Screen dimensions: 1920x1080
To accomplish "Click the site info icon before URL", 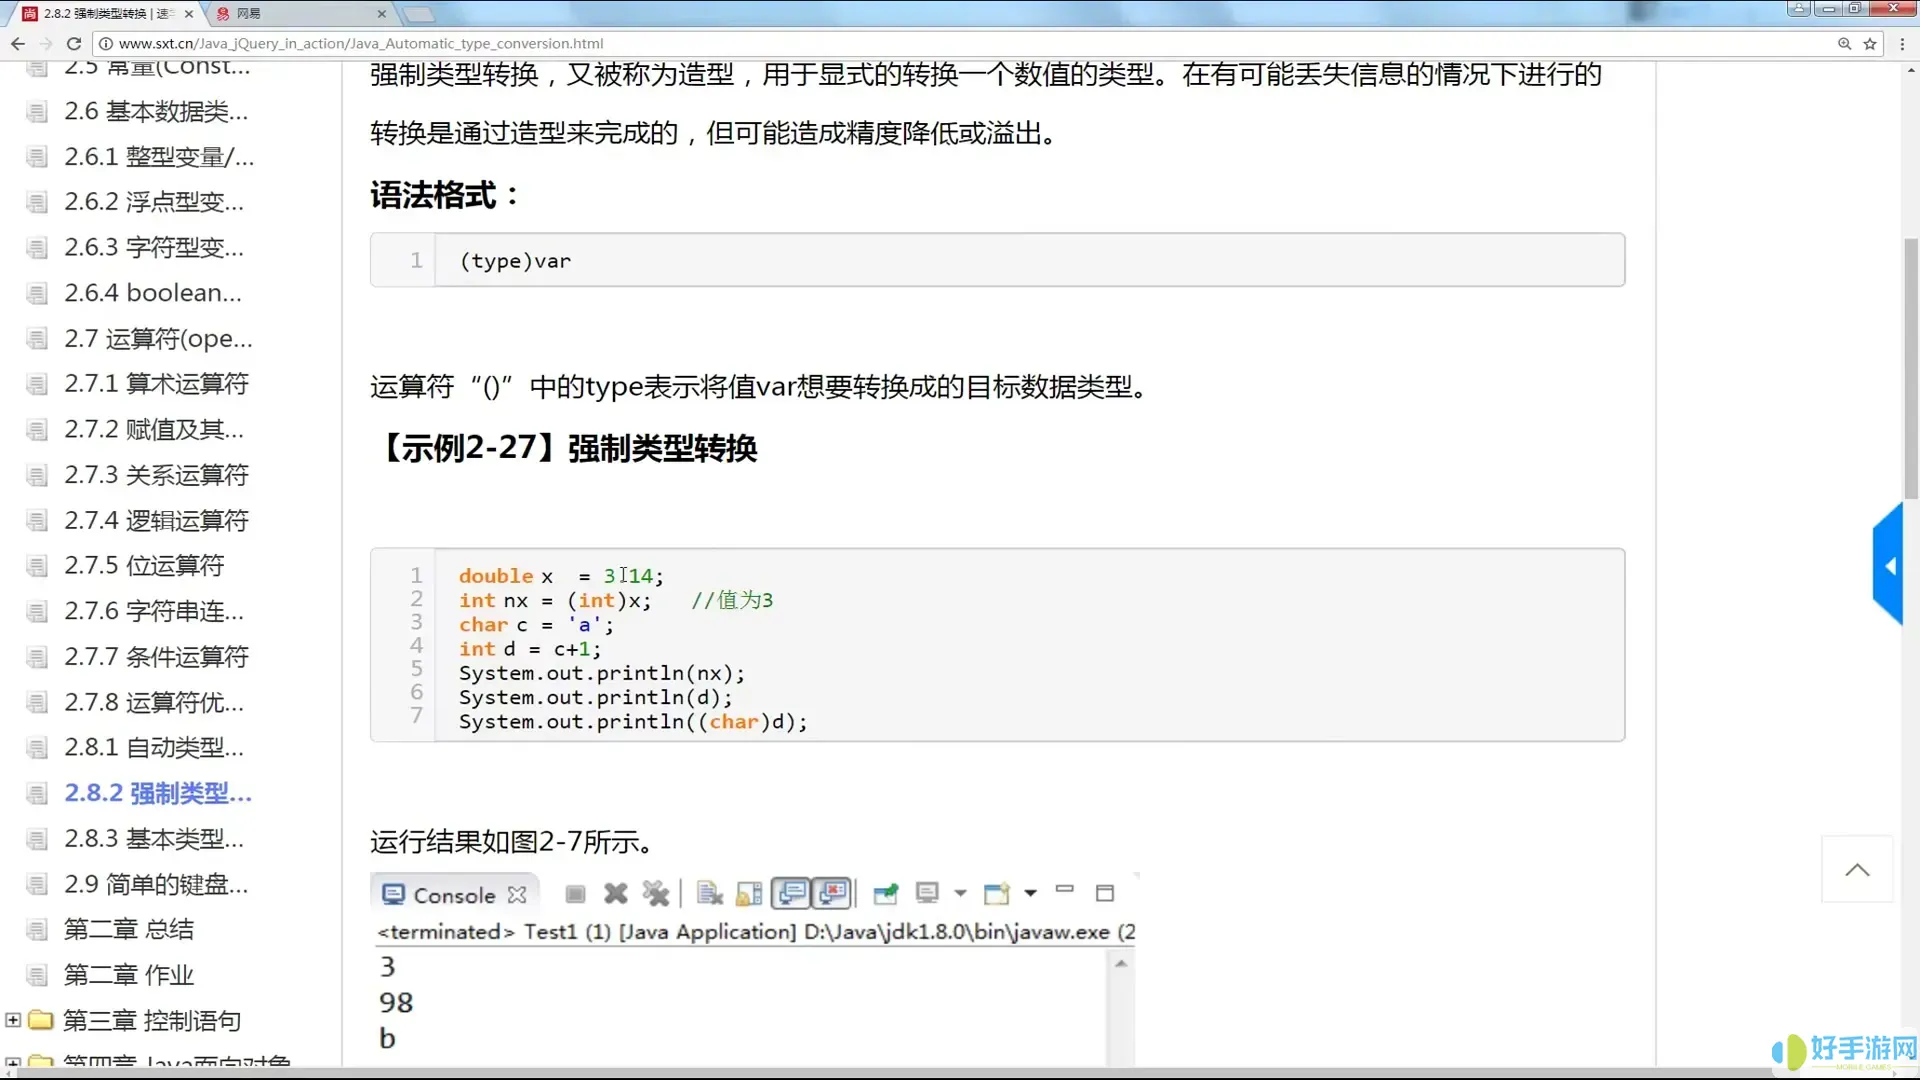I will click(105, 43).
